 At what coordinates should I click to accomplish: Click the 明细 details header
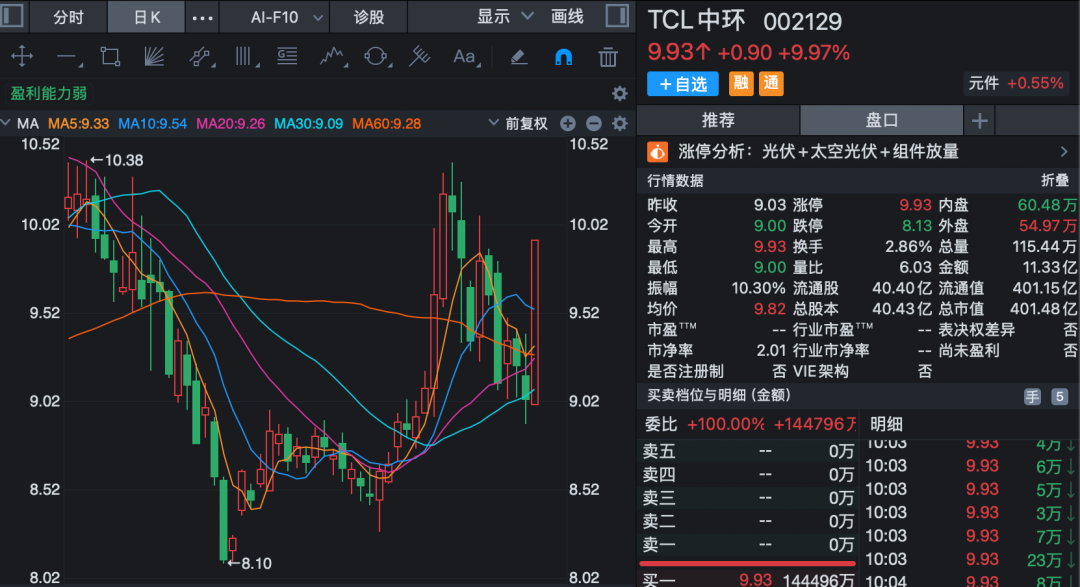pyautogui.click(x=886, y=424)
